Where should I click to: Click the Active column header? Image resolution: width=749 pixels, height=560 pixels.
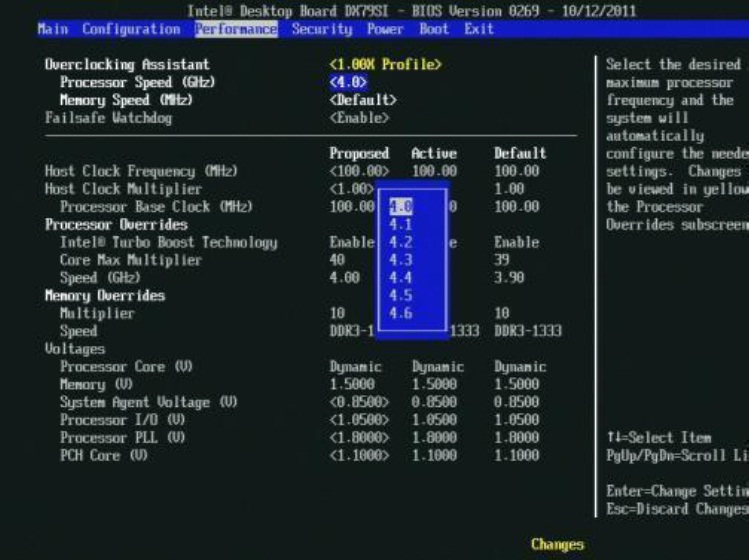[434, 153]
